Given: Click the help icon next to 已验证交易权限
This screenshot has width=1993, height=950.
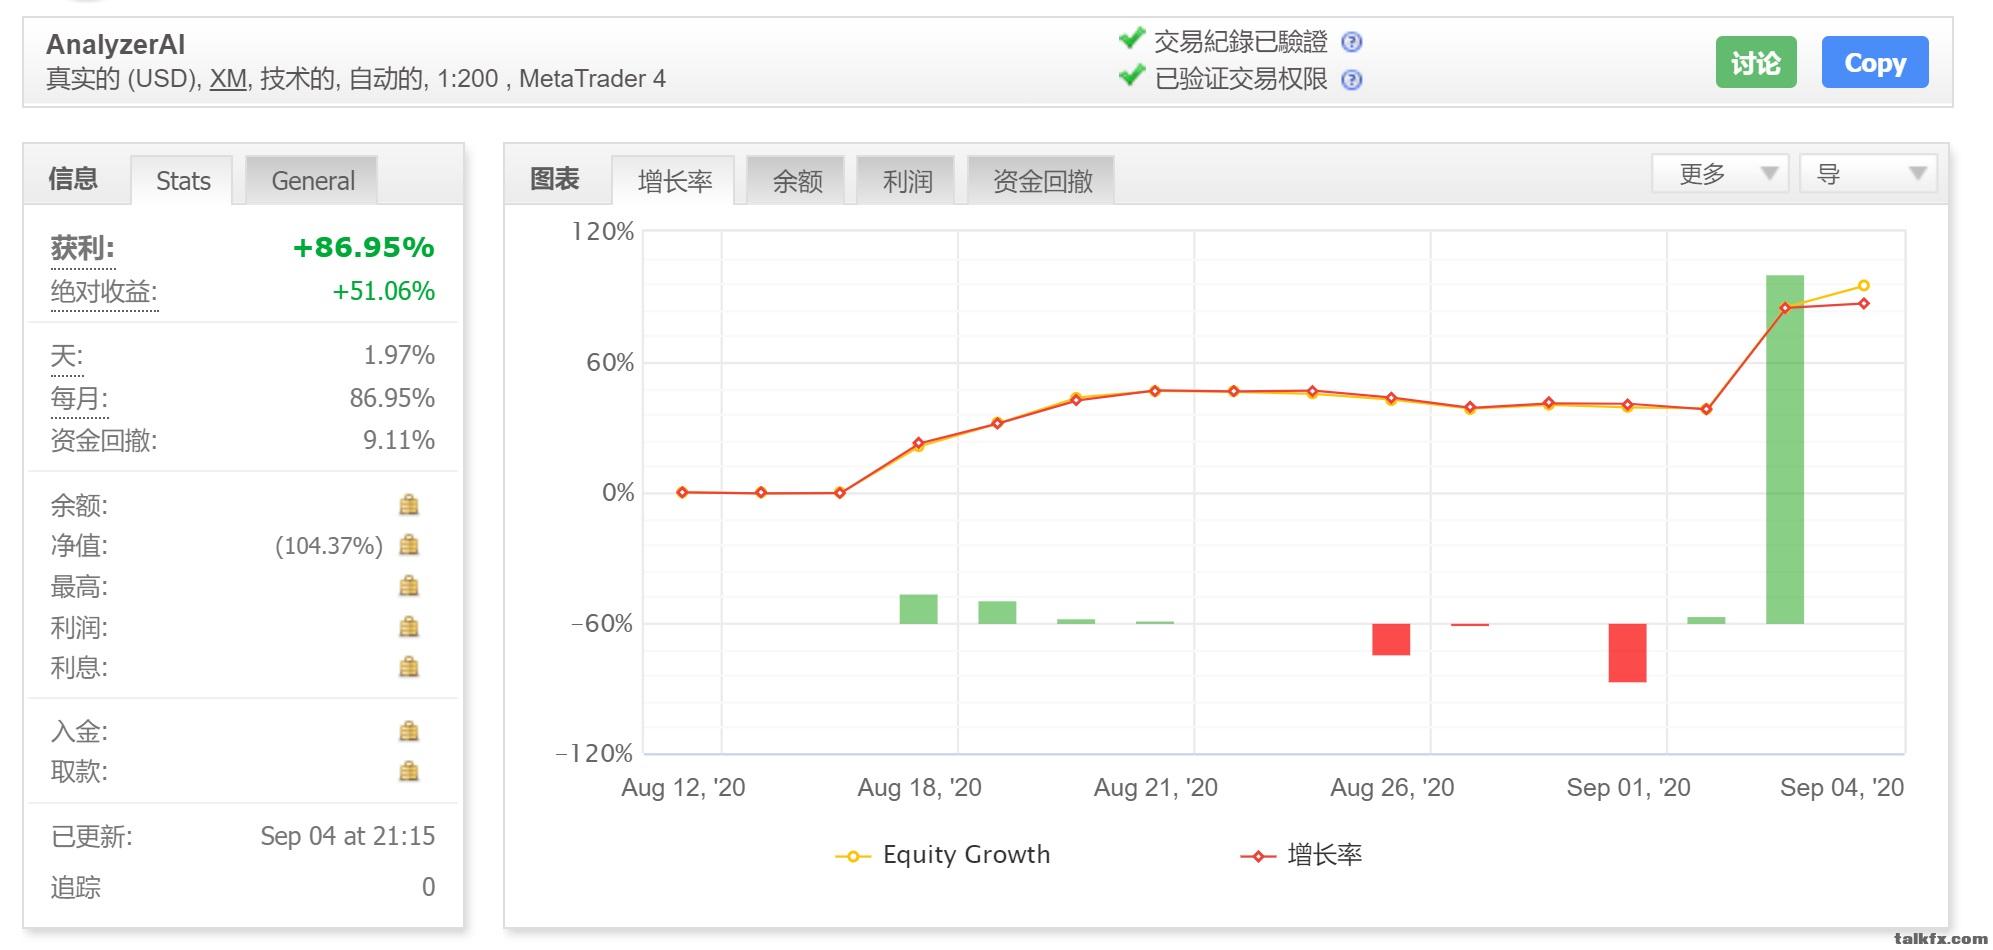Looking at the screenshot, I should [x=1351, y=80].
